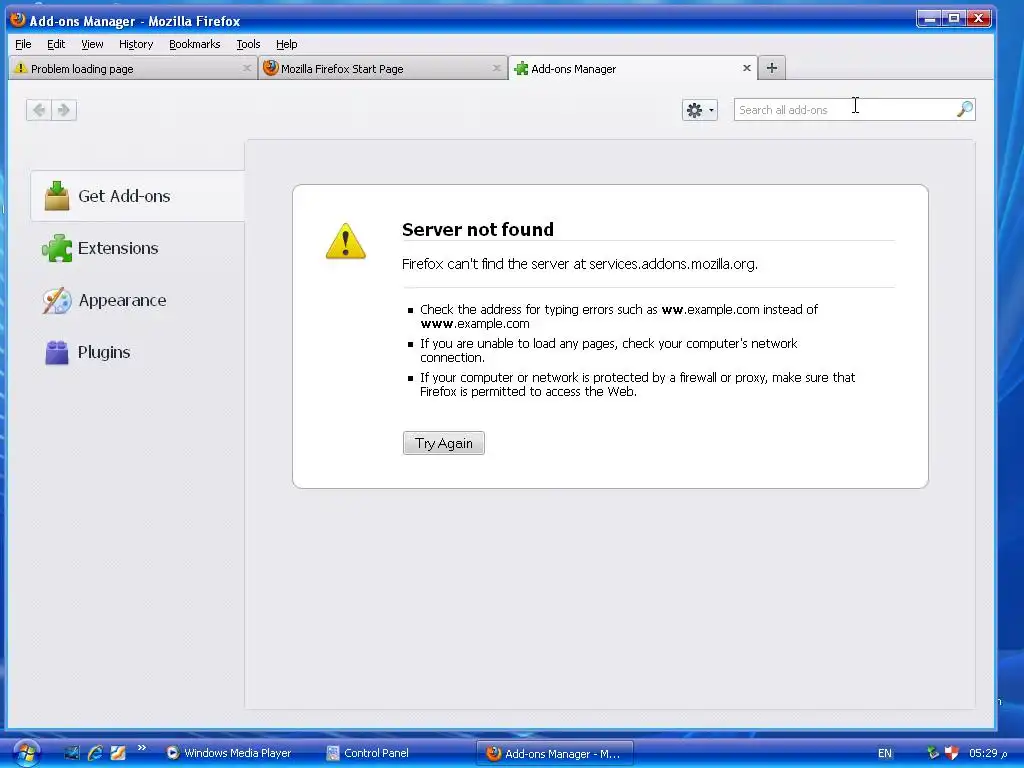Open the View menu

tap(92, 44)
